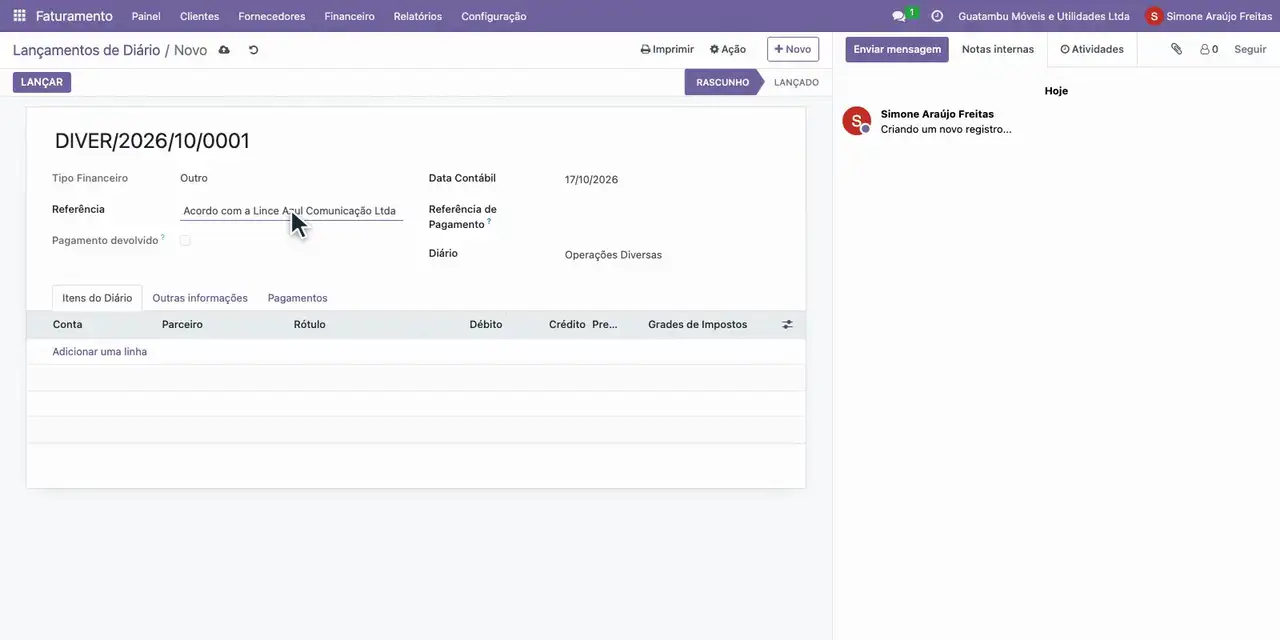This screenshot has width=1280, height=640.
Task: Switch to Notas internas tab
Action: click(998, 49)
